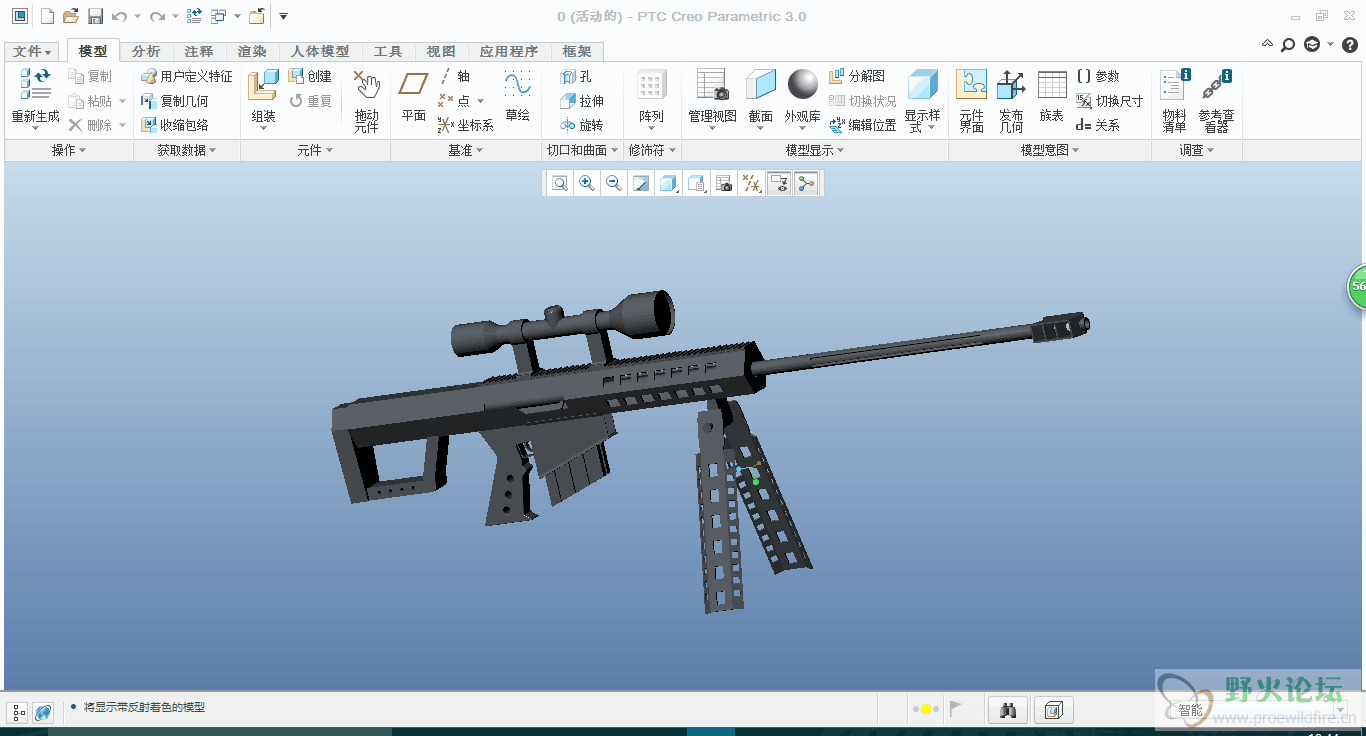
Task: Expand the 模型意图 group dropdown
Action: [1050, 150]
